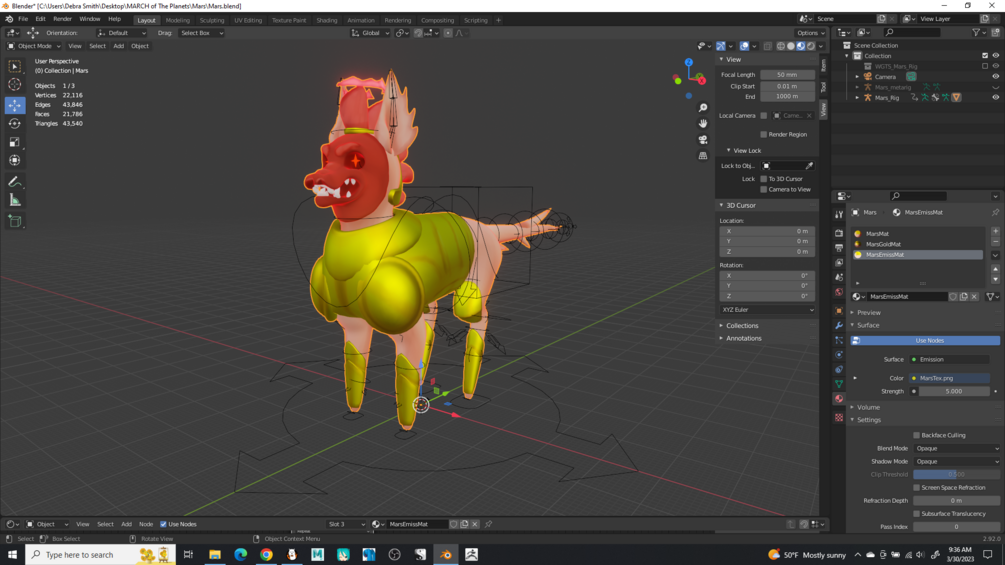
Task: Open the Global transform orientation dropdown
Action: [370, 33]
